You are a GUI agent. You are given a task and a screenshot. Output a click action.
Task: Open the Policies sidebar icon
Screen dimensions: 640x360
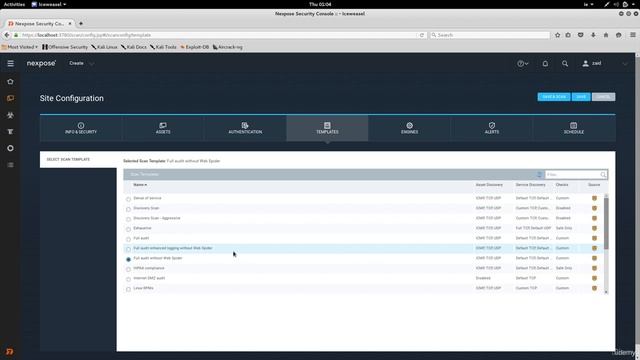click(10, 131)
